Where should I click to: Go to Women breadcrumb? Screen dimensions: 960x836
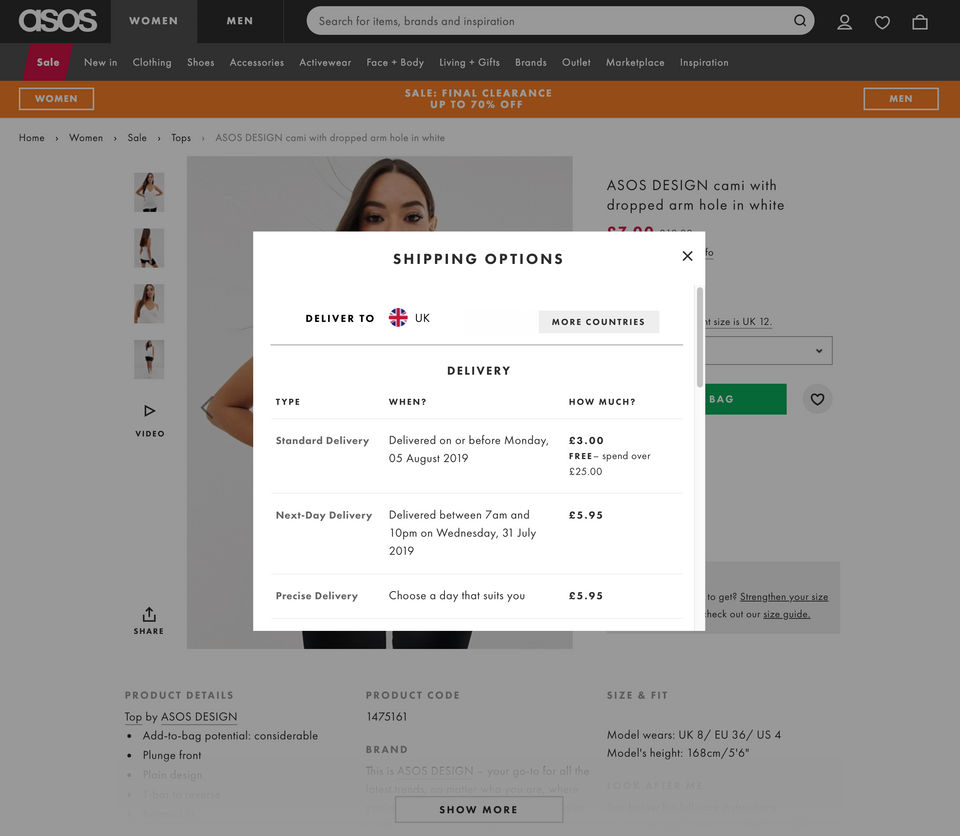click(x=86, y=138)
